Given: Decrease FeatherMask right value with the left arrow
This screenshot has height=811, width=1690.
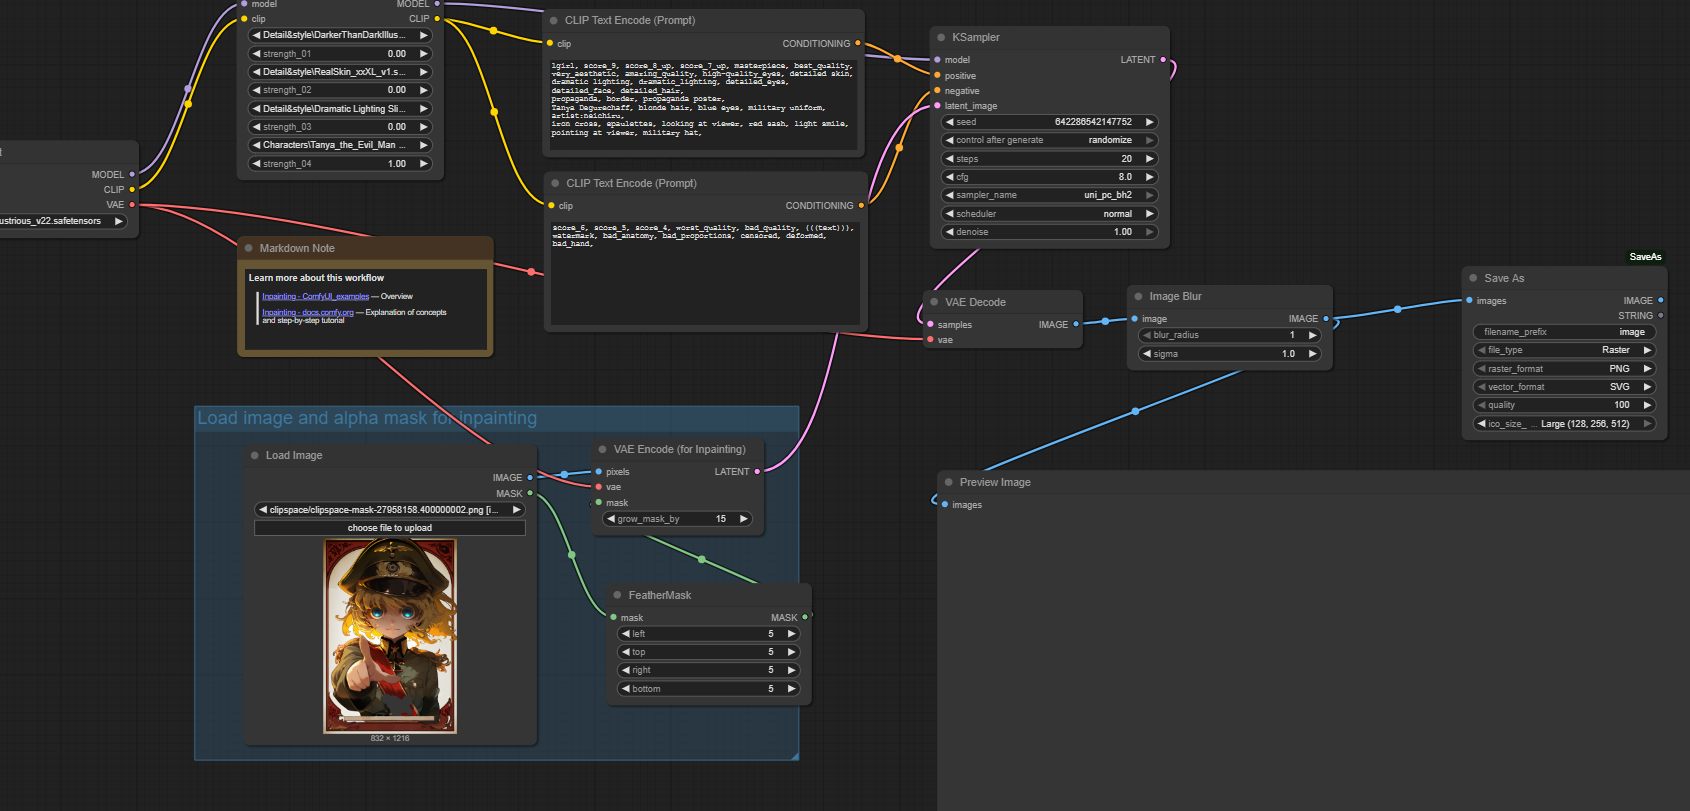Looking at the screenshot, I should 625,670.
